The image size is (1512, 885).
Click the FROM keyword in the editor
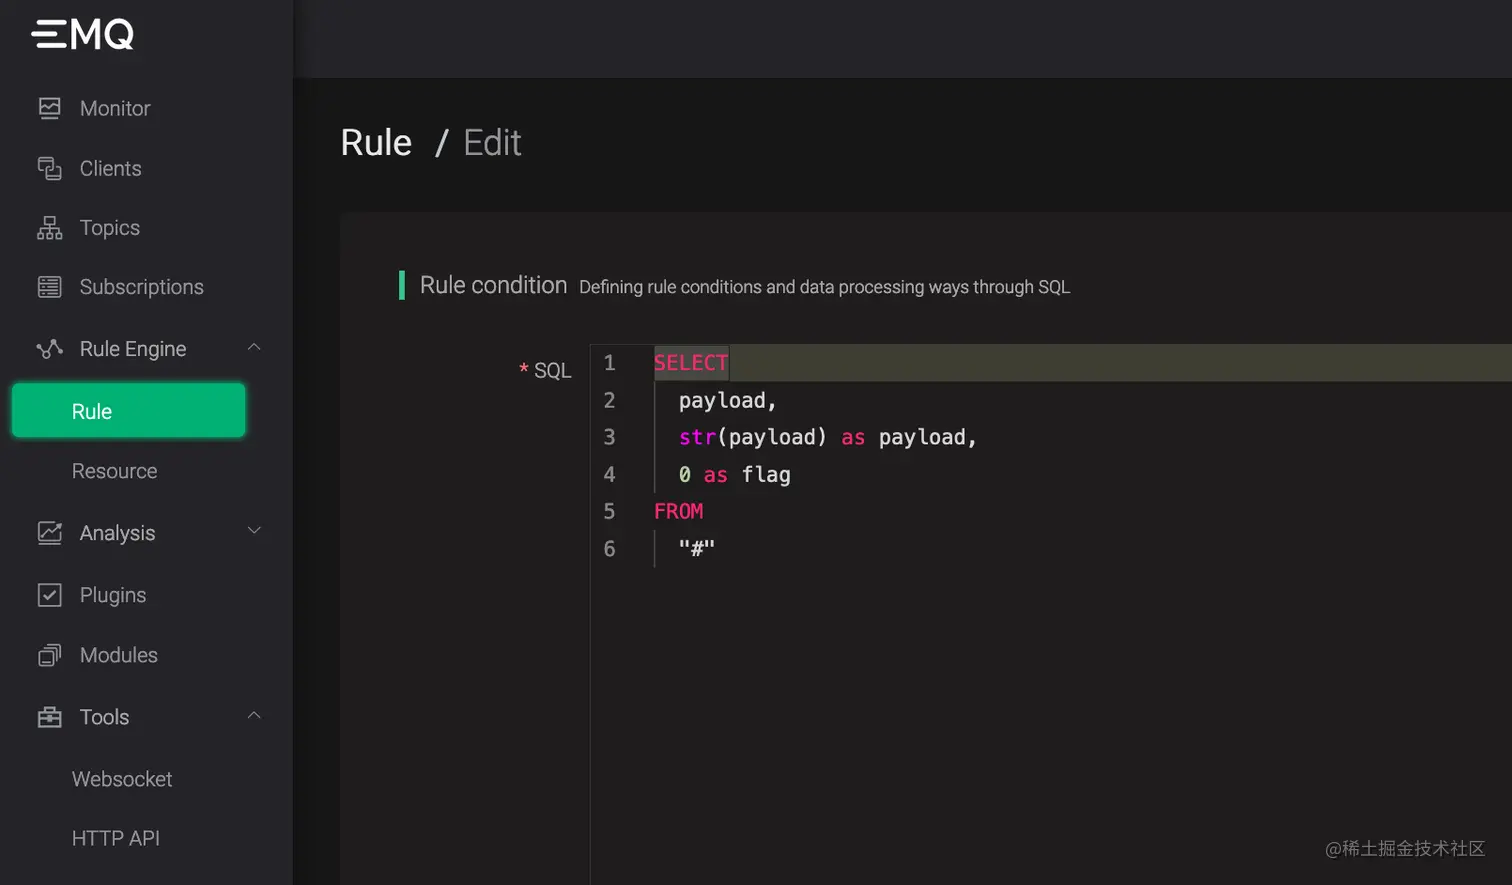(678, 511)
